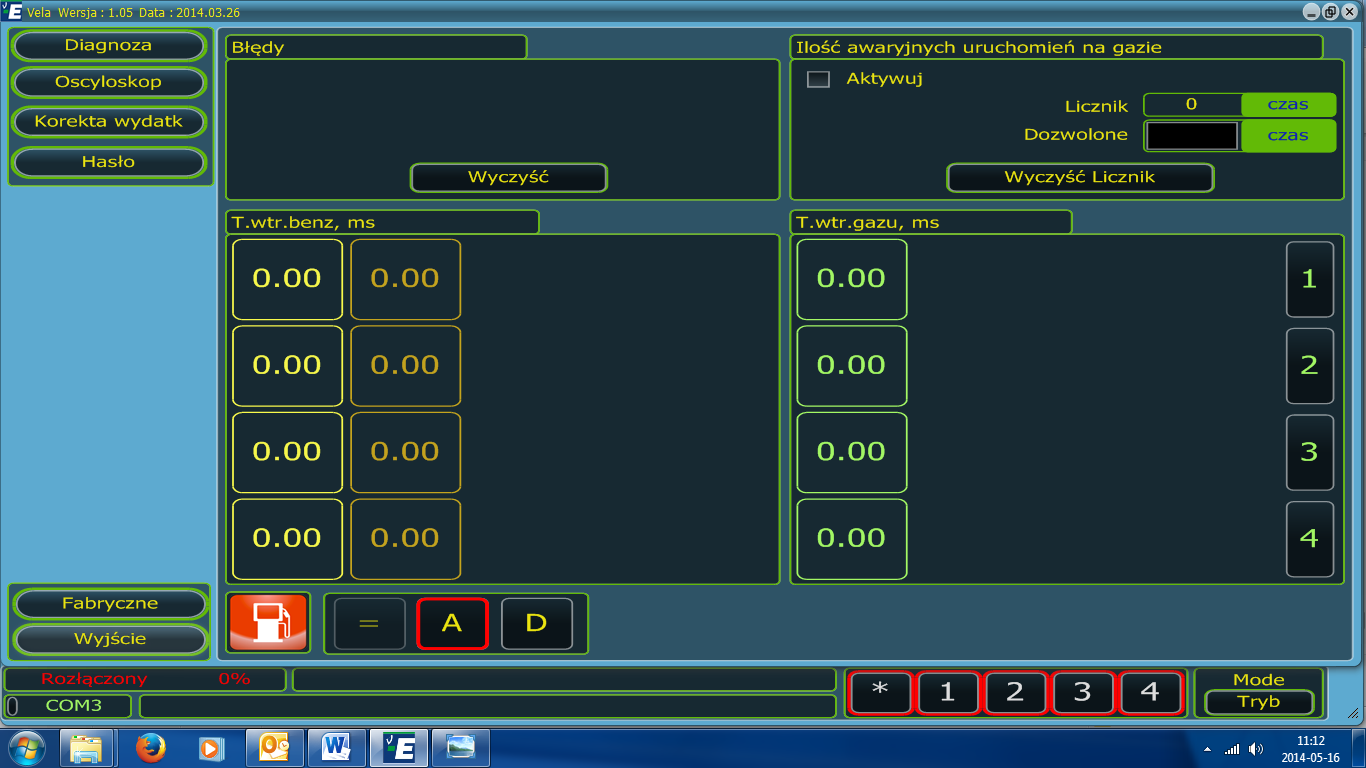Screen dimensions: 1366x768
Task: Click the T.wtr.gazu, ms header
Action: pos(931,222)
